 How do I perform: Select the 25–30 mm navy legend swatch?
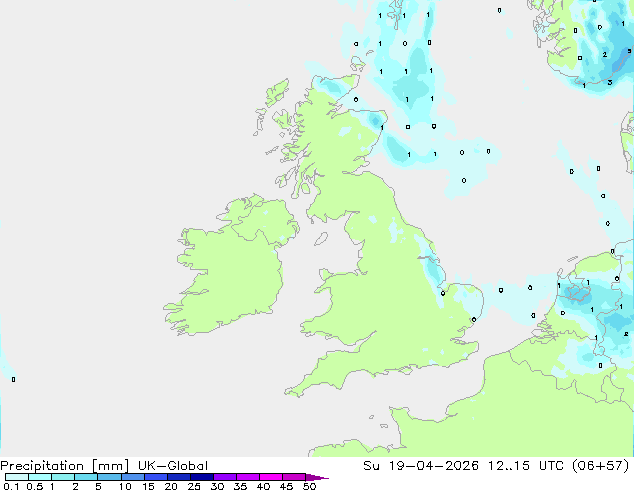pos(201,477)
